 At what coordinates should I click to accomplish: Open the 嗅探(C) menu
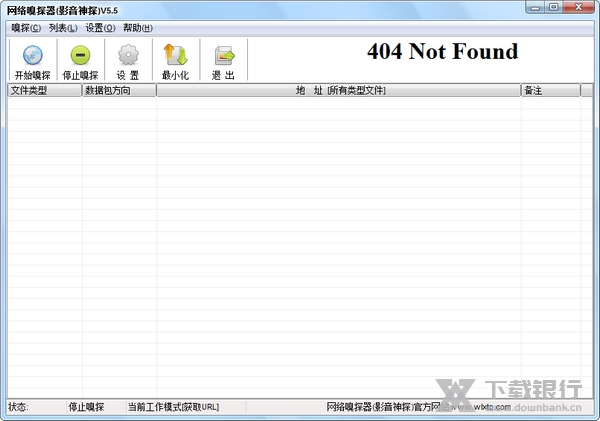[26, 28]
